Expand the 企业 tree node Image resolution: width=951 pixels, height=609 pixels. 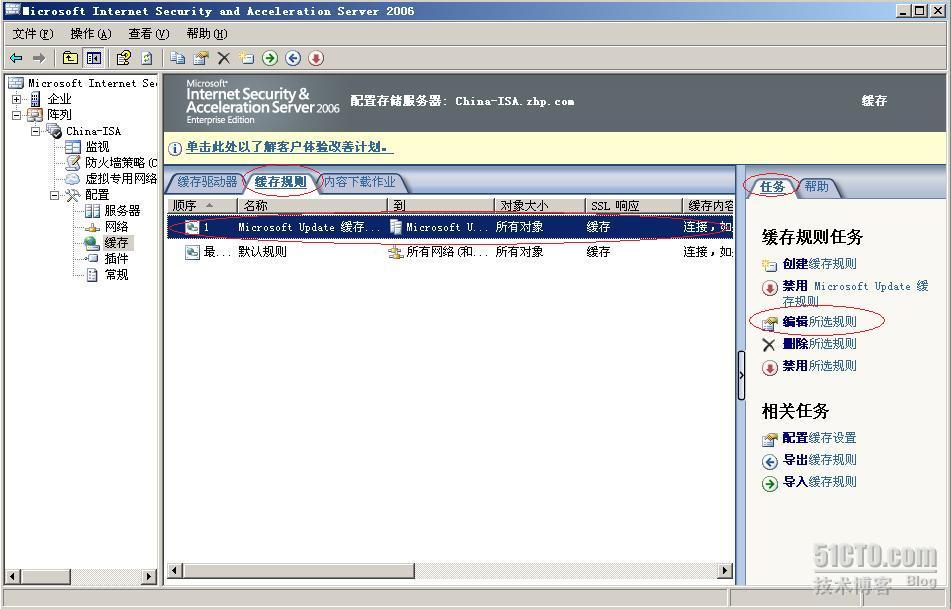tap(16, 99)
